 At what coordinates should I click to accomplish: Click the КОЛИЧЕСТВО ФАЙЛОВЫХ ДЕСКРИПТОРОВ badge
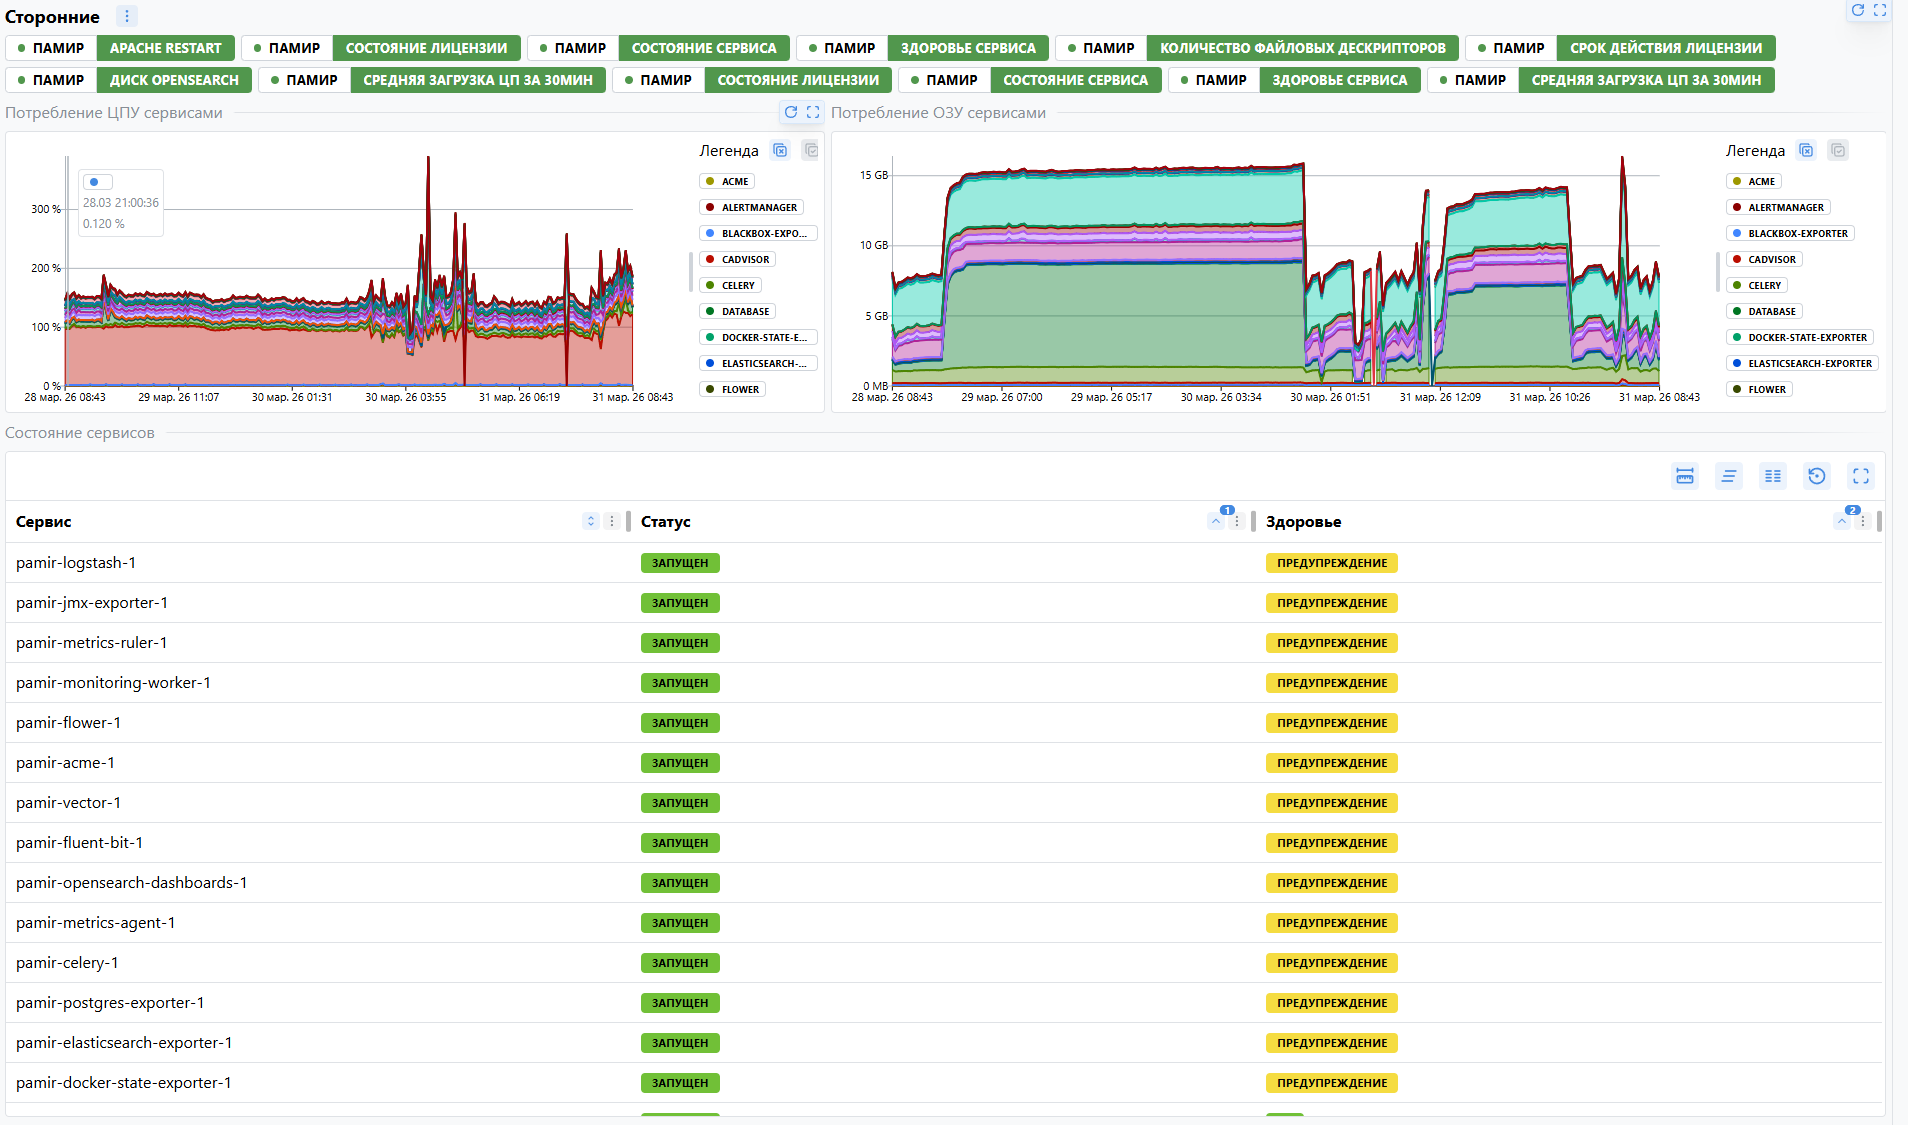pos(1302,48)
